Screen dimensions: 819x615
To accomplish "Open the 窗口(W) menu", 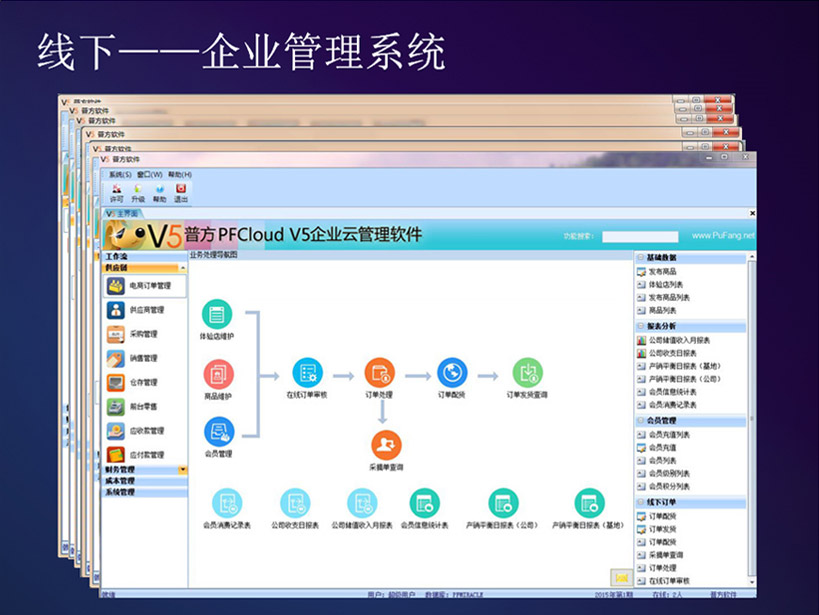I will pos(150,174).
